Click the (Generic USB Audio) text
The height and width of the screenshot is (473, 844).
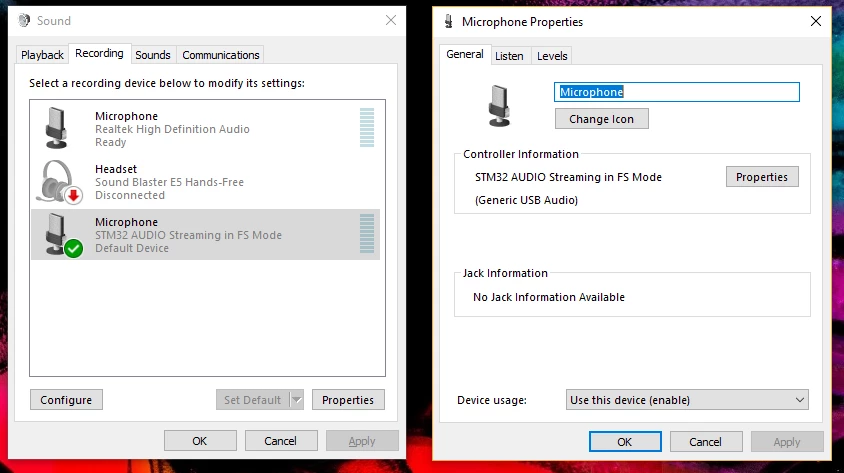point(526,200)
